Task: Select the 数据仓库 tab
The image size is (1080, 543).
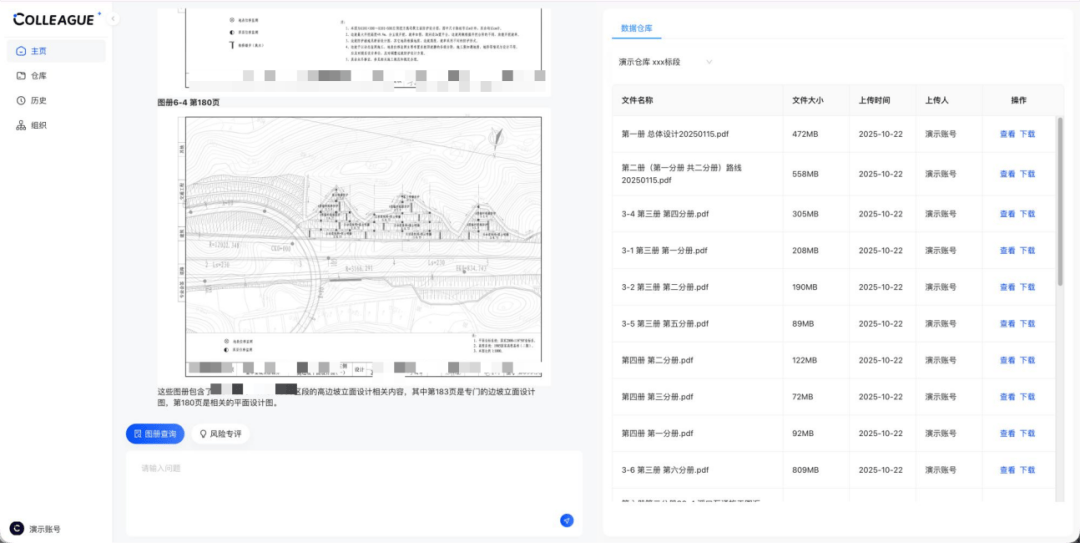Action: [636, 29]
